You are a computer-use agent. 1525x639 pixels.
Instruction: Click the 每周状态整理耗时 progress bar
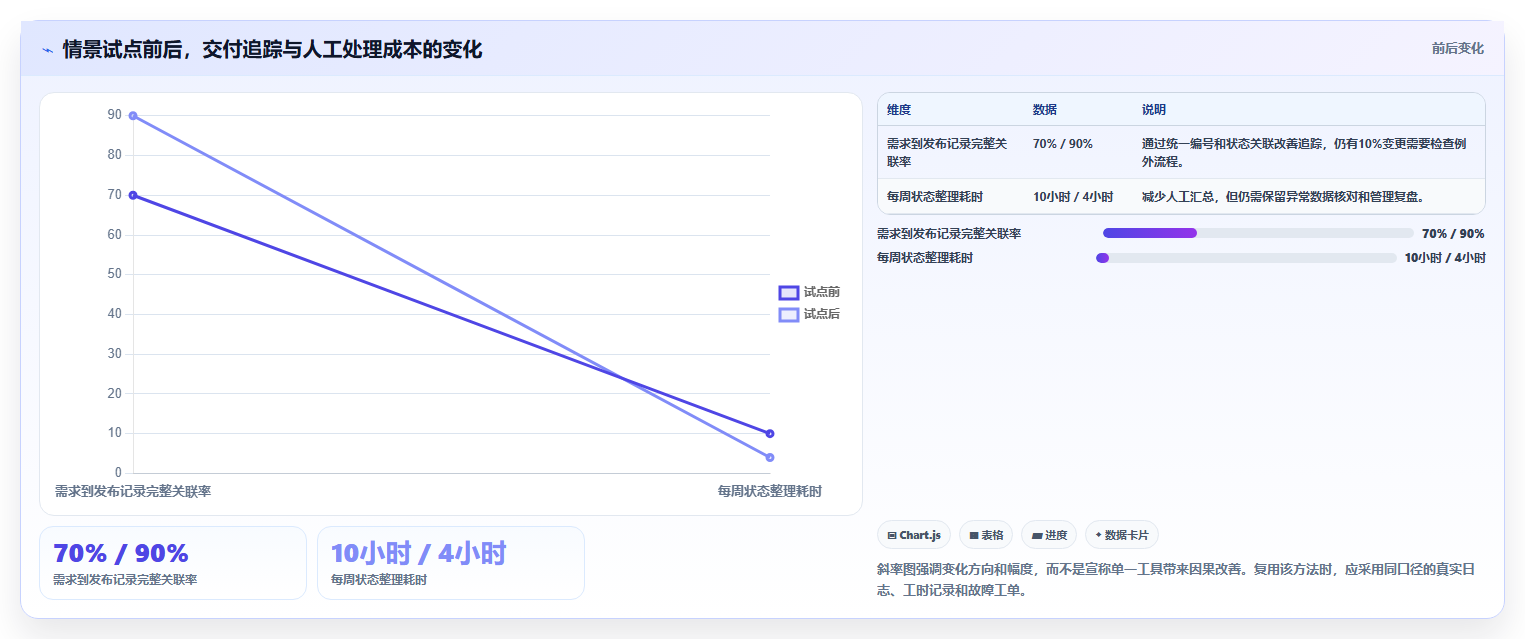pyautogui.click(x=1246, y=258)
